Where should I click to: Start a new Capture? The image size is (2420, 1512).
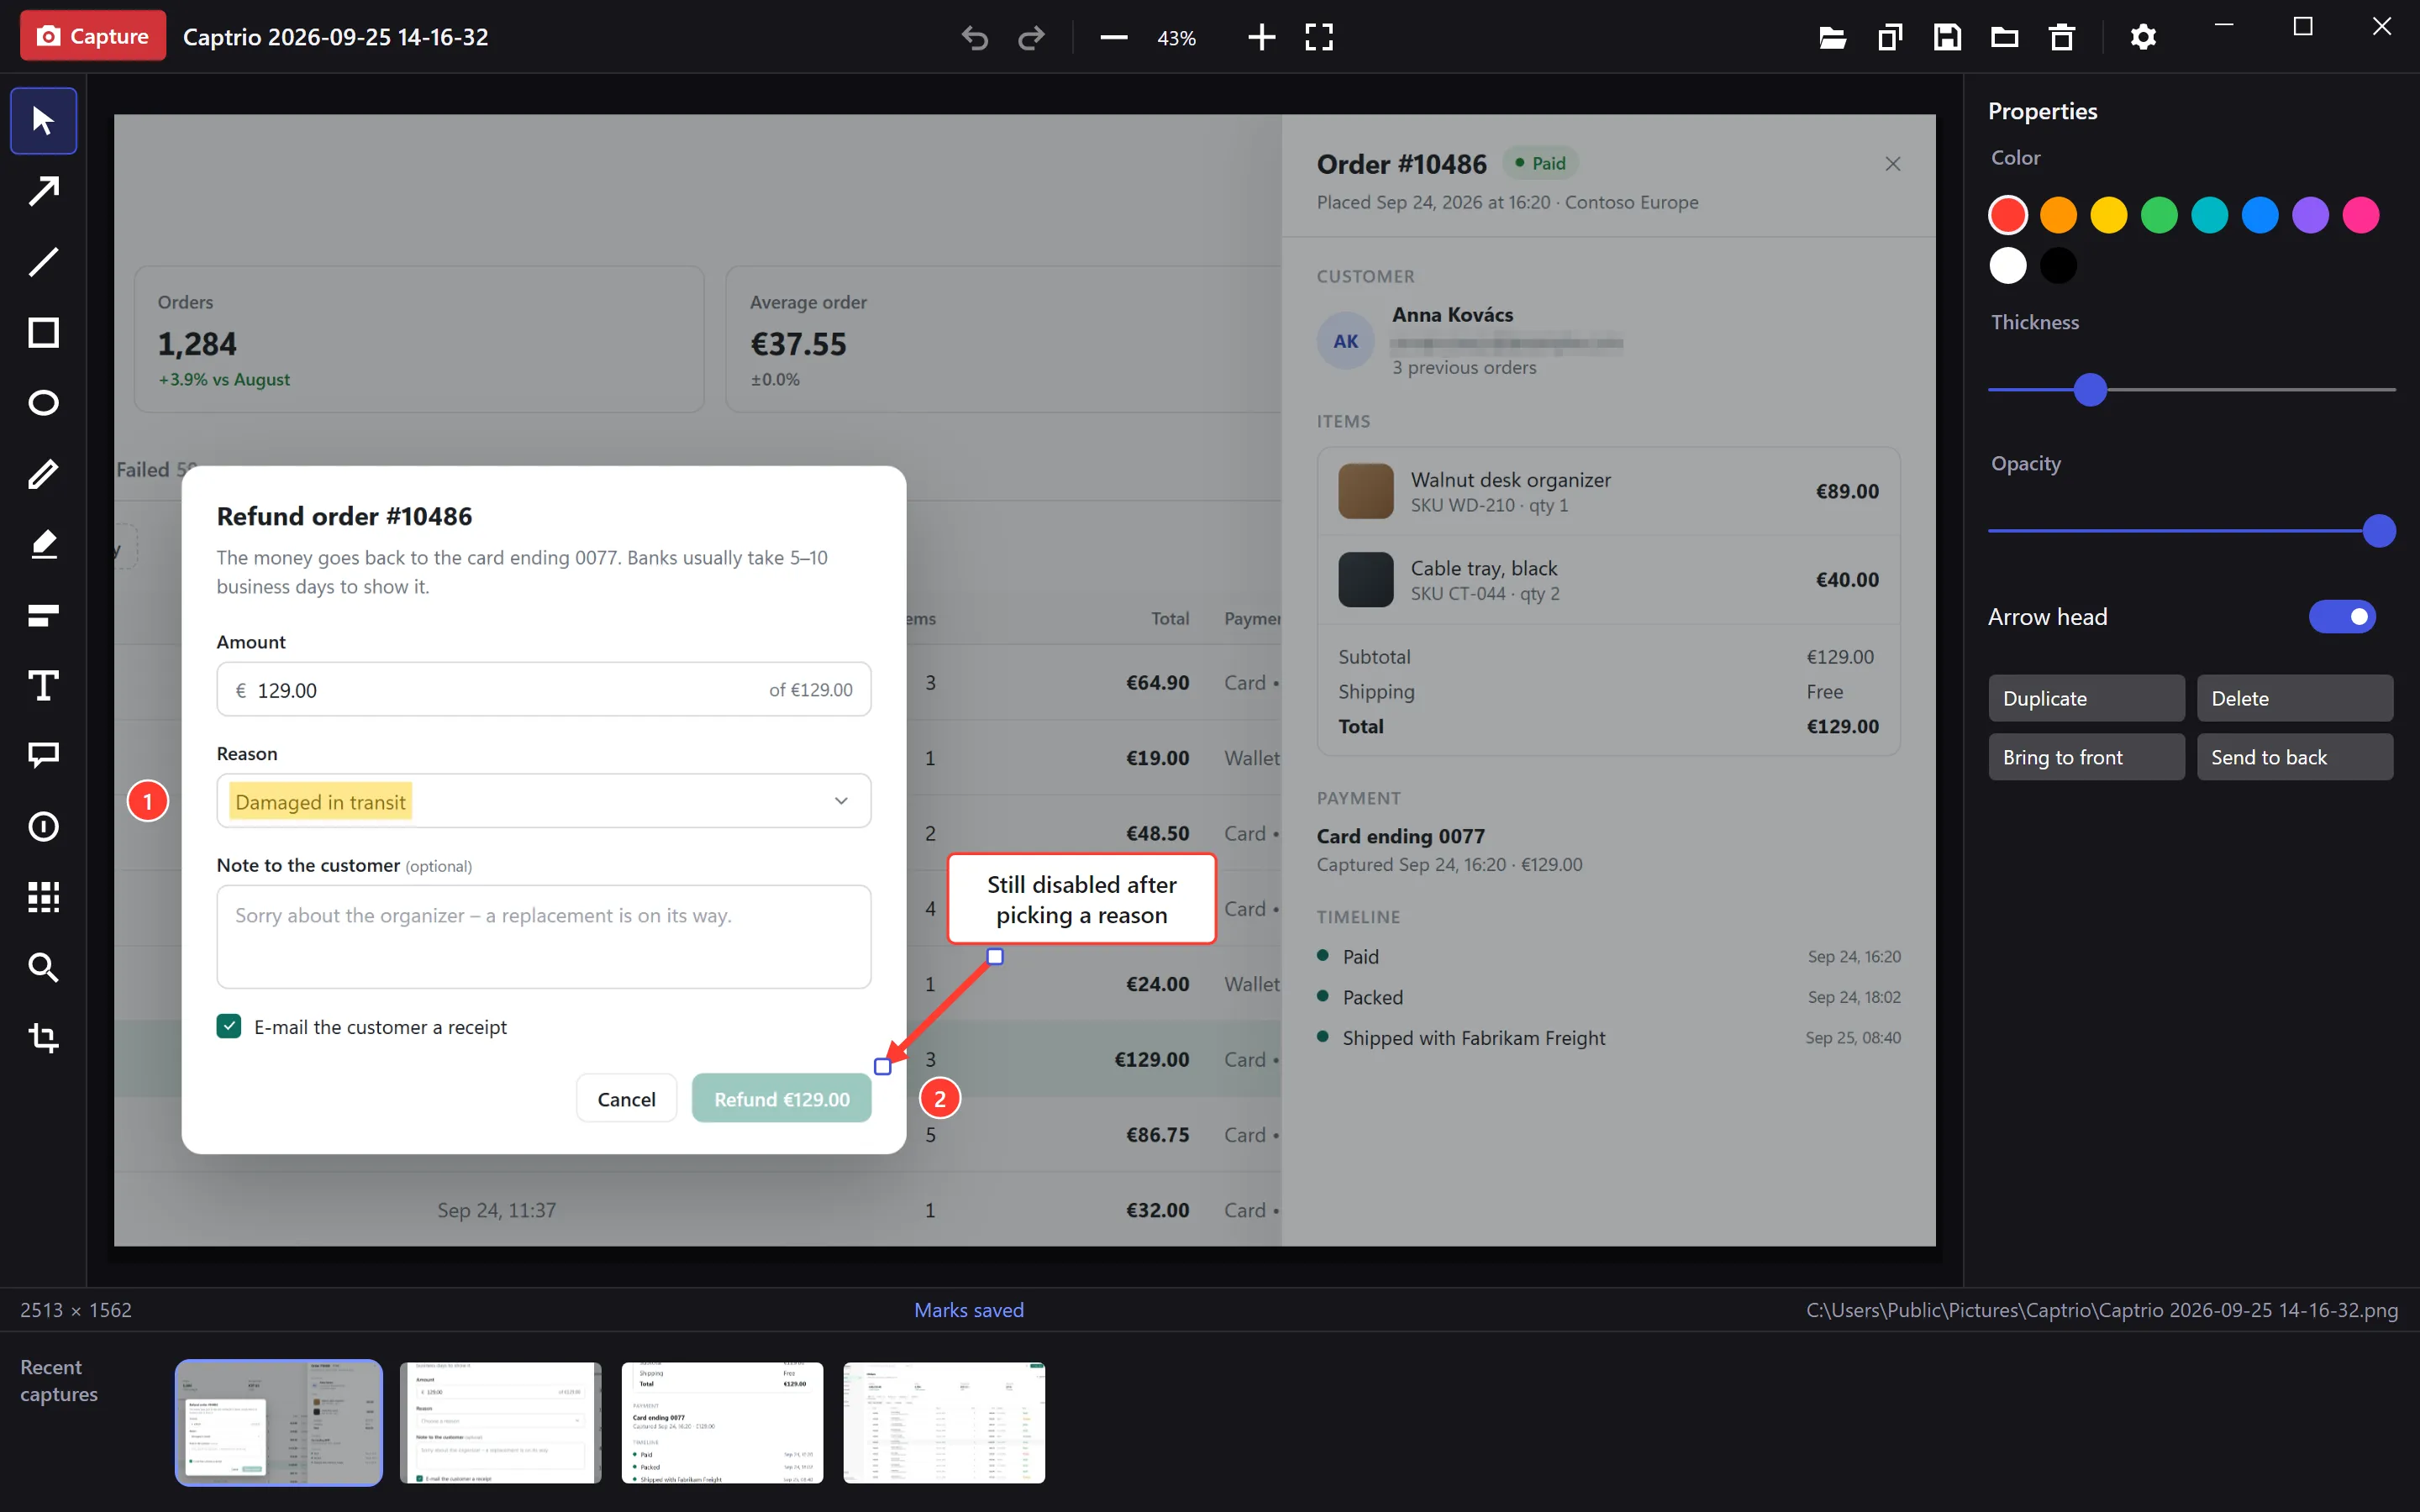tap(92, 36)
